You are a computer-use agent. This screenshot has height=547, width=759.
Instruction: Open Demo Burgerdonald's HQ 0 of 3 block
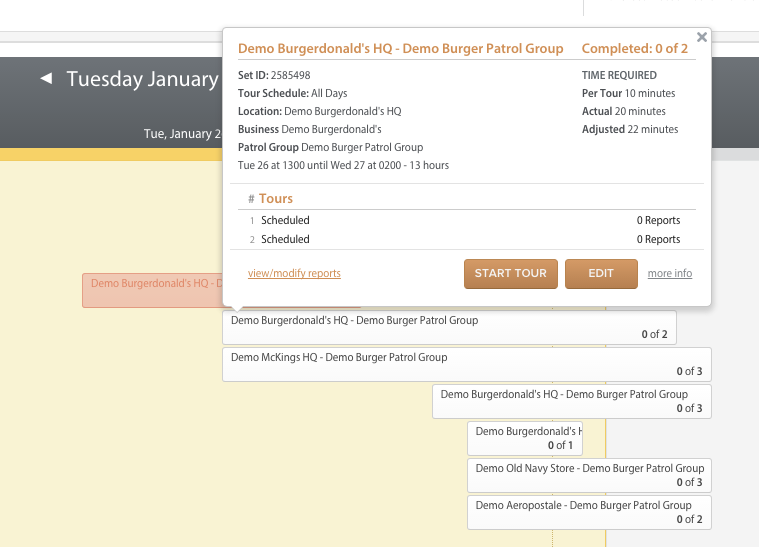[x=572, y=401]
